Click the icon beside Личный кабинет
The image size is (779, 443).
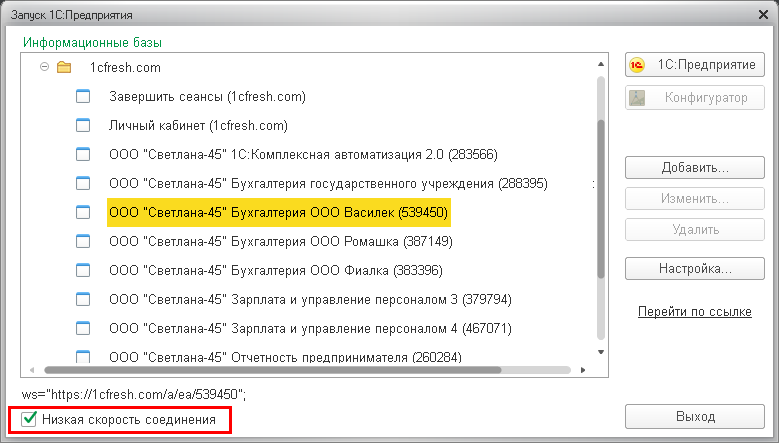tap(84, 126)
